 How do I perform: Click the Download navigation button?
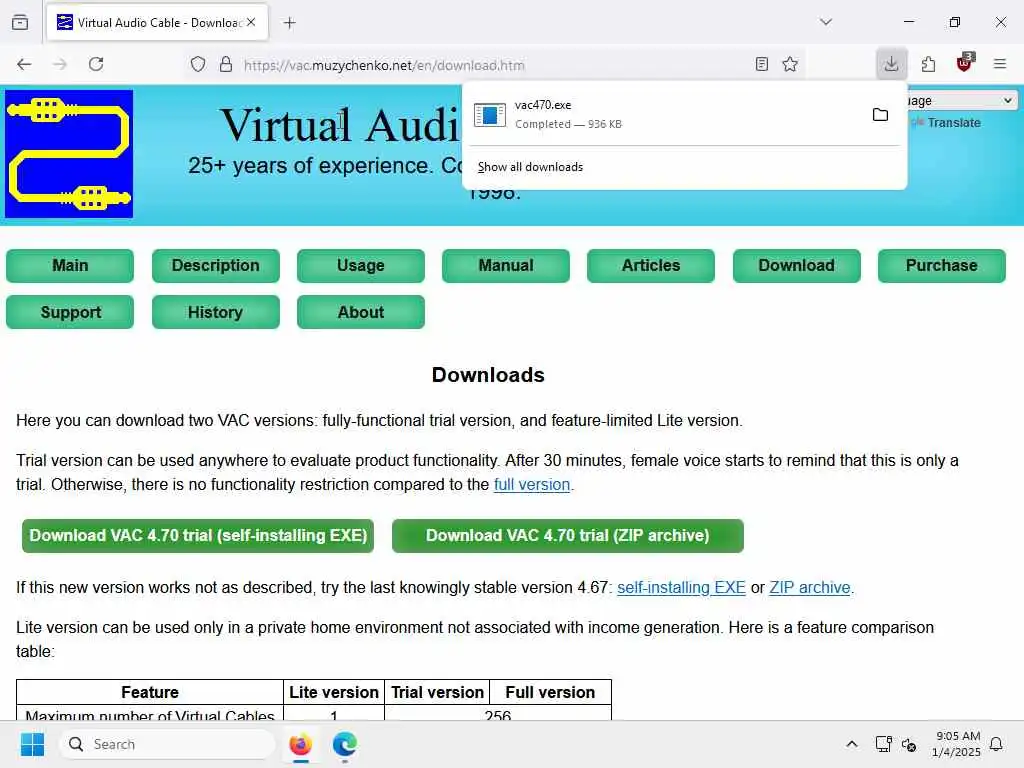point(796,266)
